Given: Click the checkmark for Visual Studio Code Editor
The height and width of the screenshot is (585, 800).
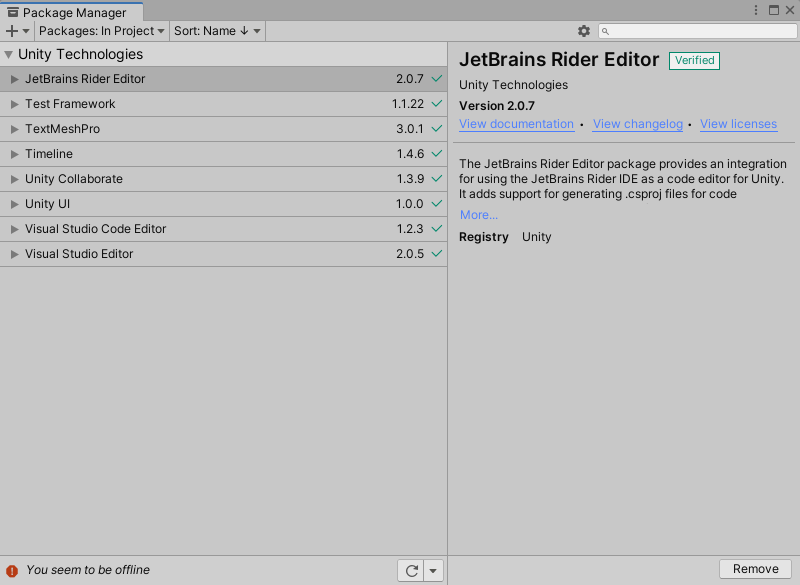Looking at the screenshot, I should click(437, 228).
